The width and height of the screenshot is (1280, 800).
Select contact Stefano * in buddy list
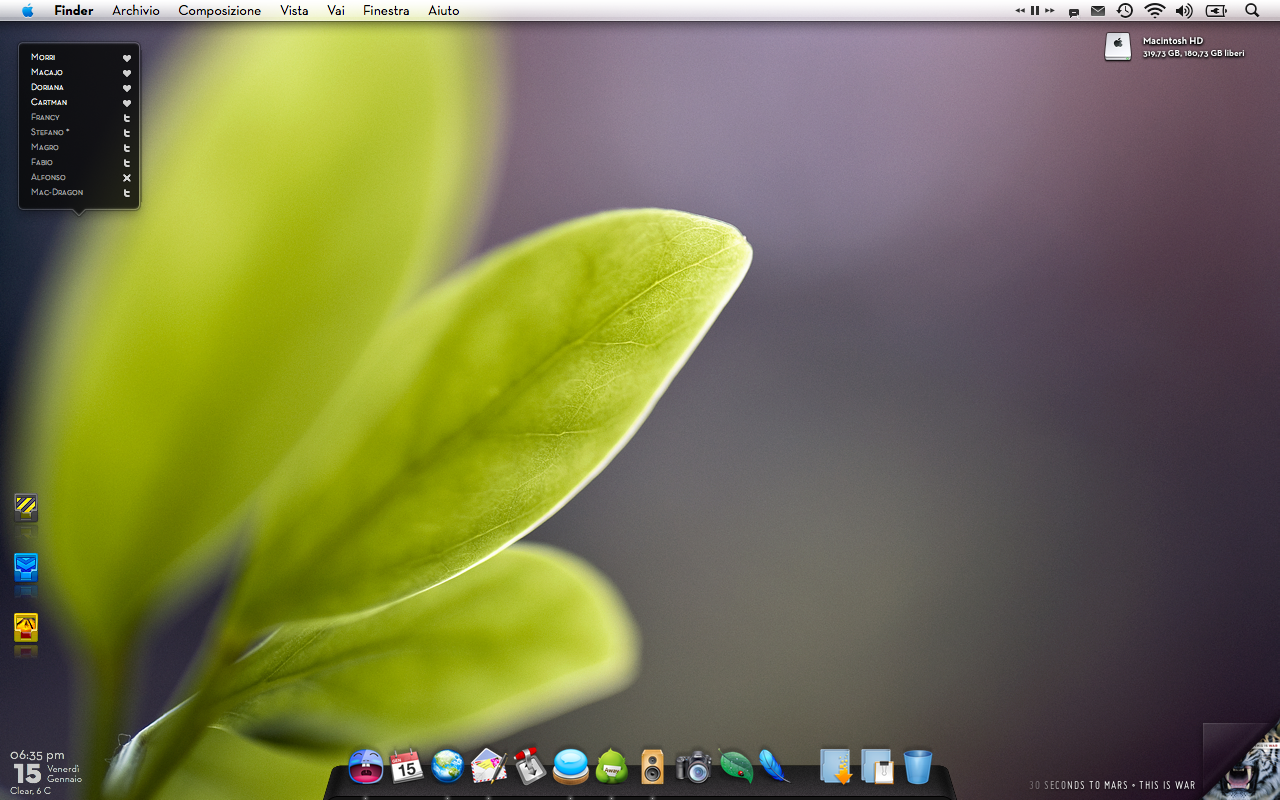[x=50, y=132]
